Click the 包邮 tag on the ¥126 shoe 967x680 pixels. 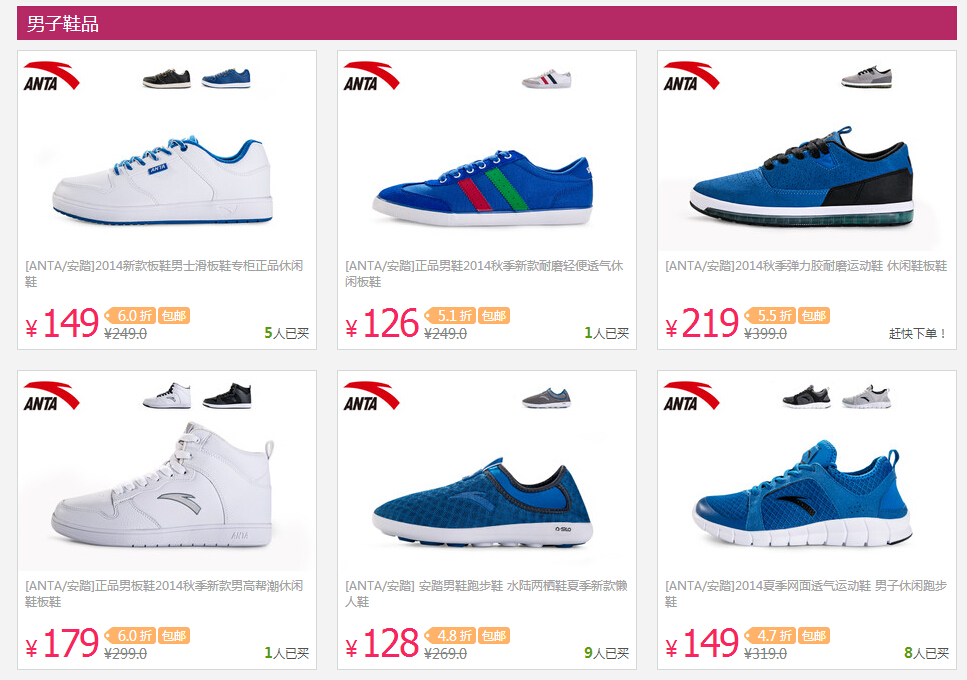[x=494, y=316]
